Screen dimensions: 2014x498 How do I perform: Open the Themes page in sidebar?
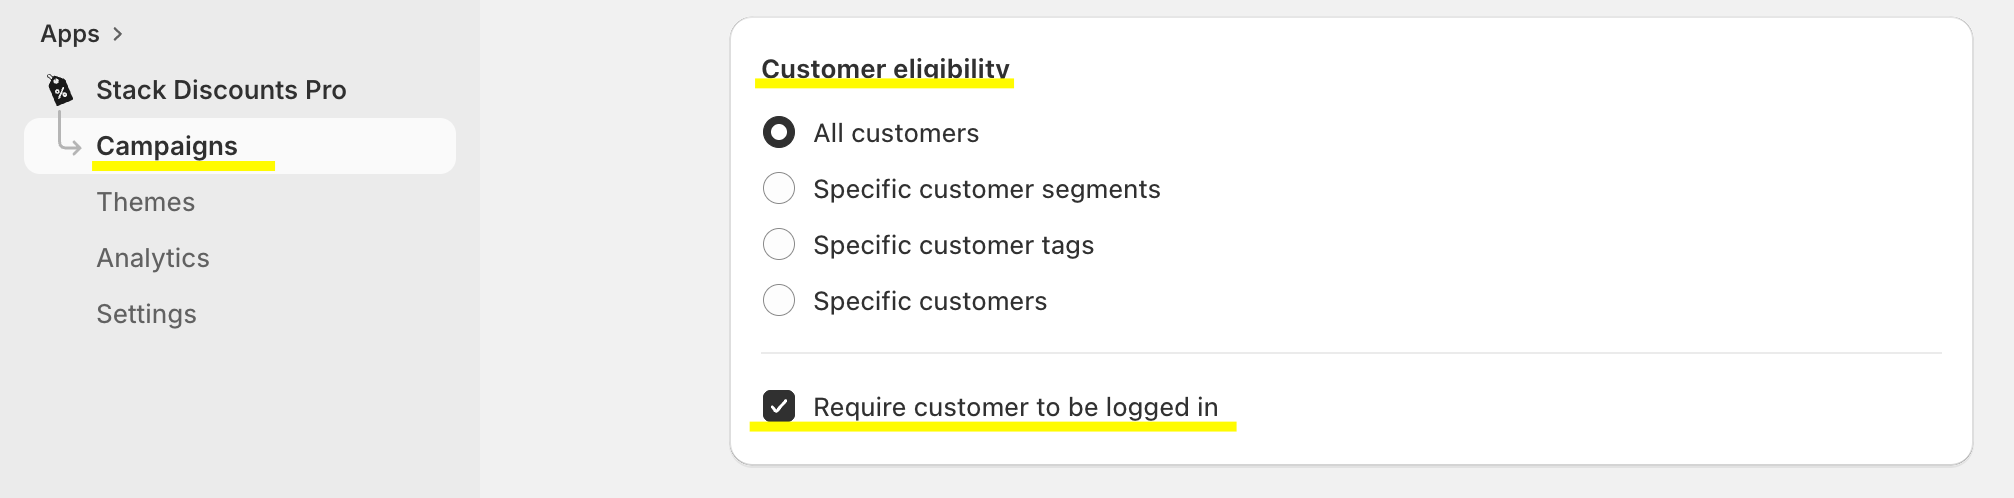click(x=146, y=202)
